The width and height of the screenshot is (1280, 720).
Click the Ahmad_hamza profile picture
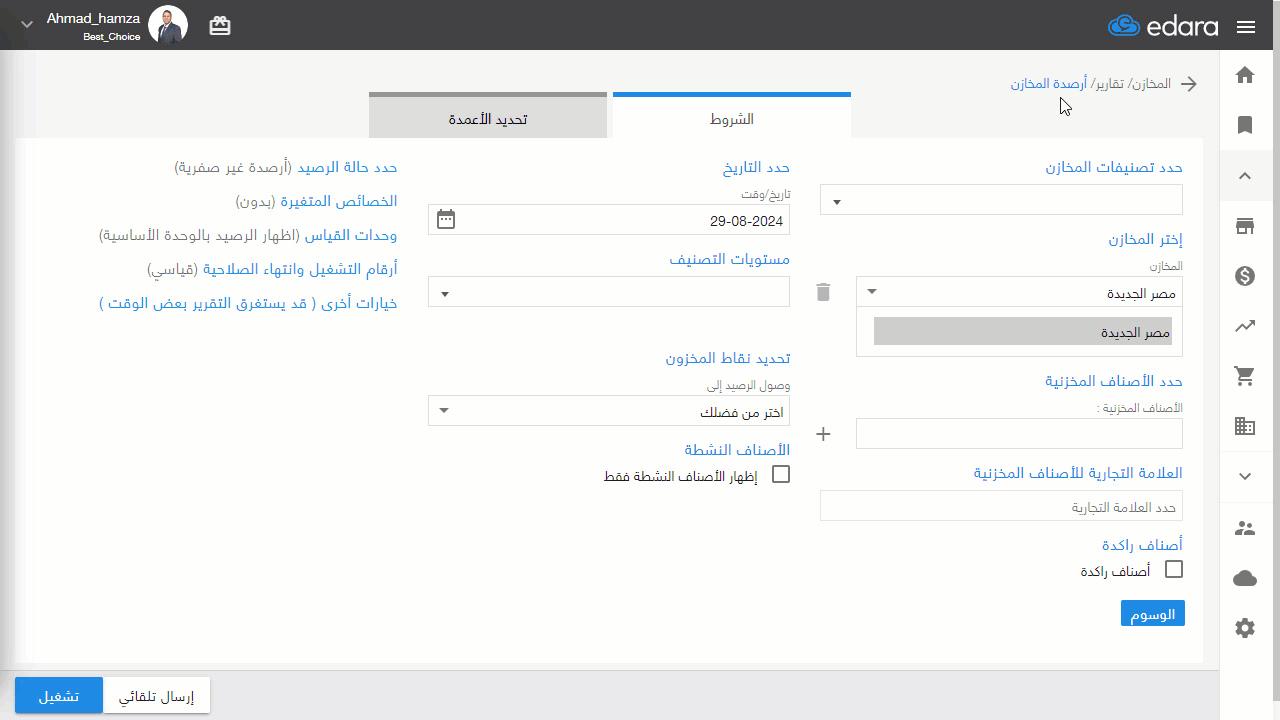pyautogui.click(x=168, y=25)
